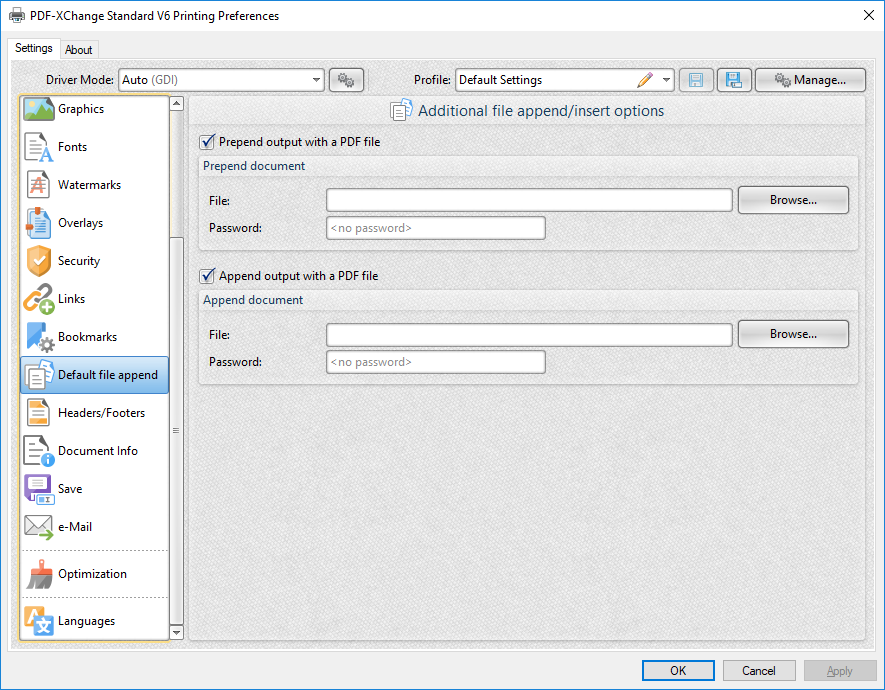
Task: Click the append document Password field
Action: click(x=436, y=362)
